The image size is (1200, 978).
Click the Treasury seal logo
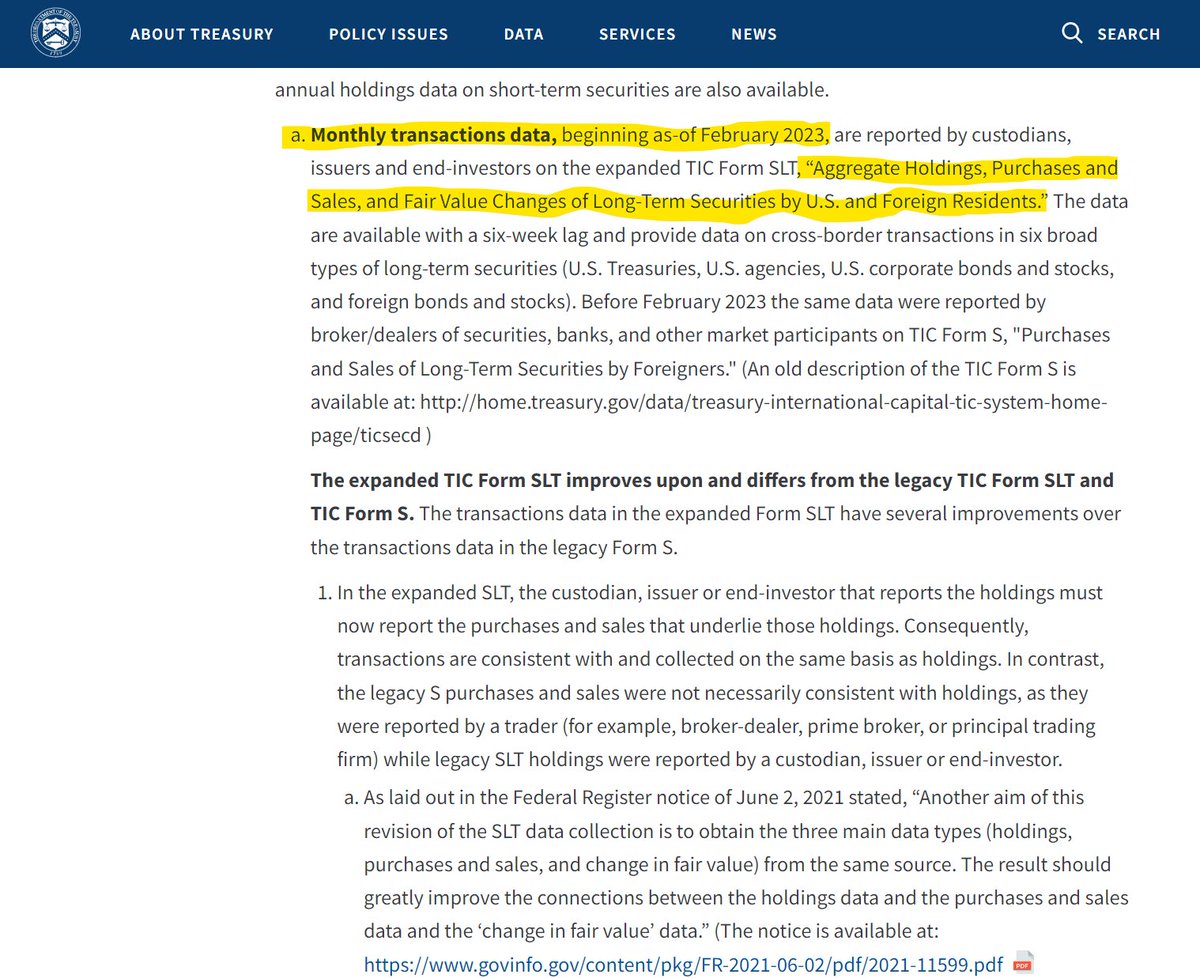coord(56,33)
